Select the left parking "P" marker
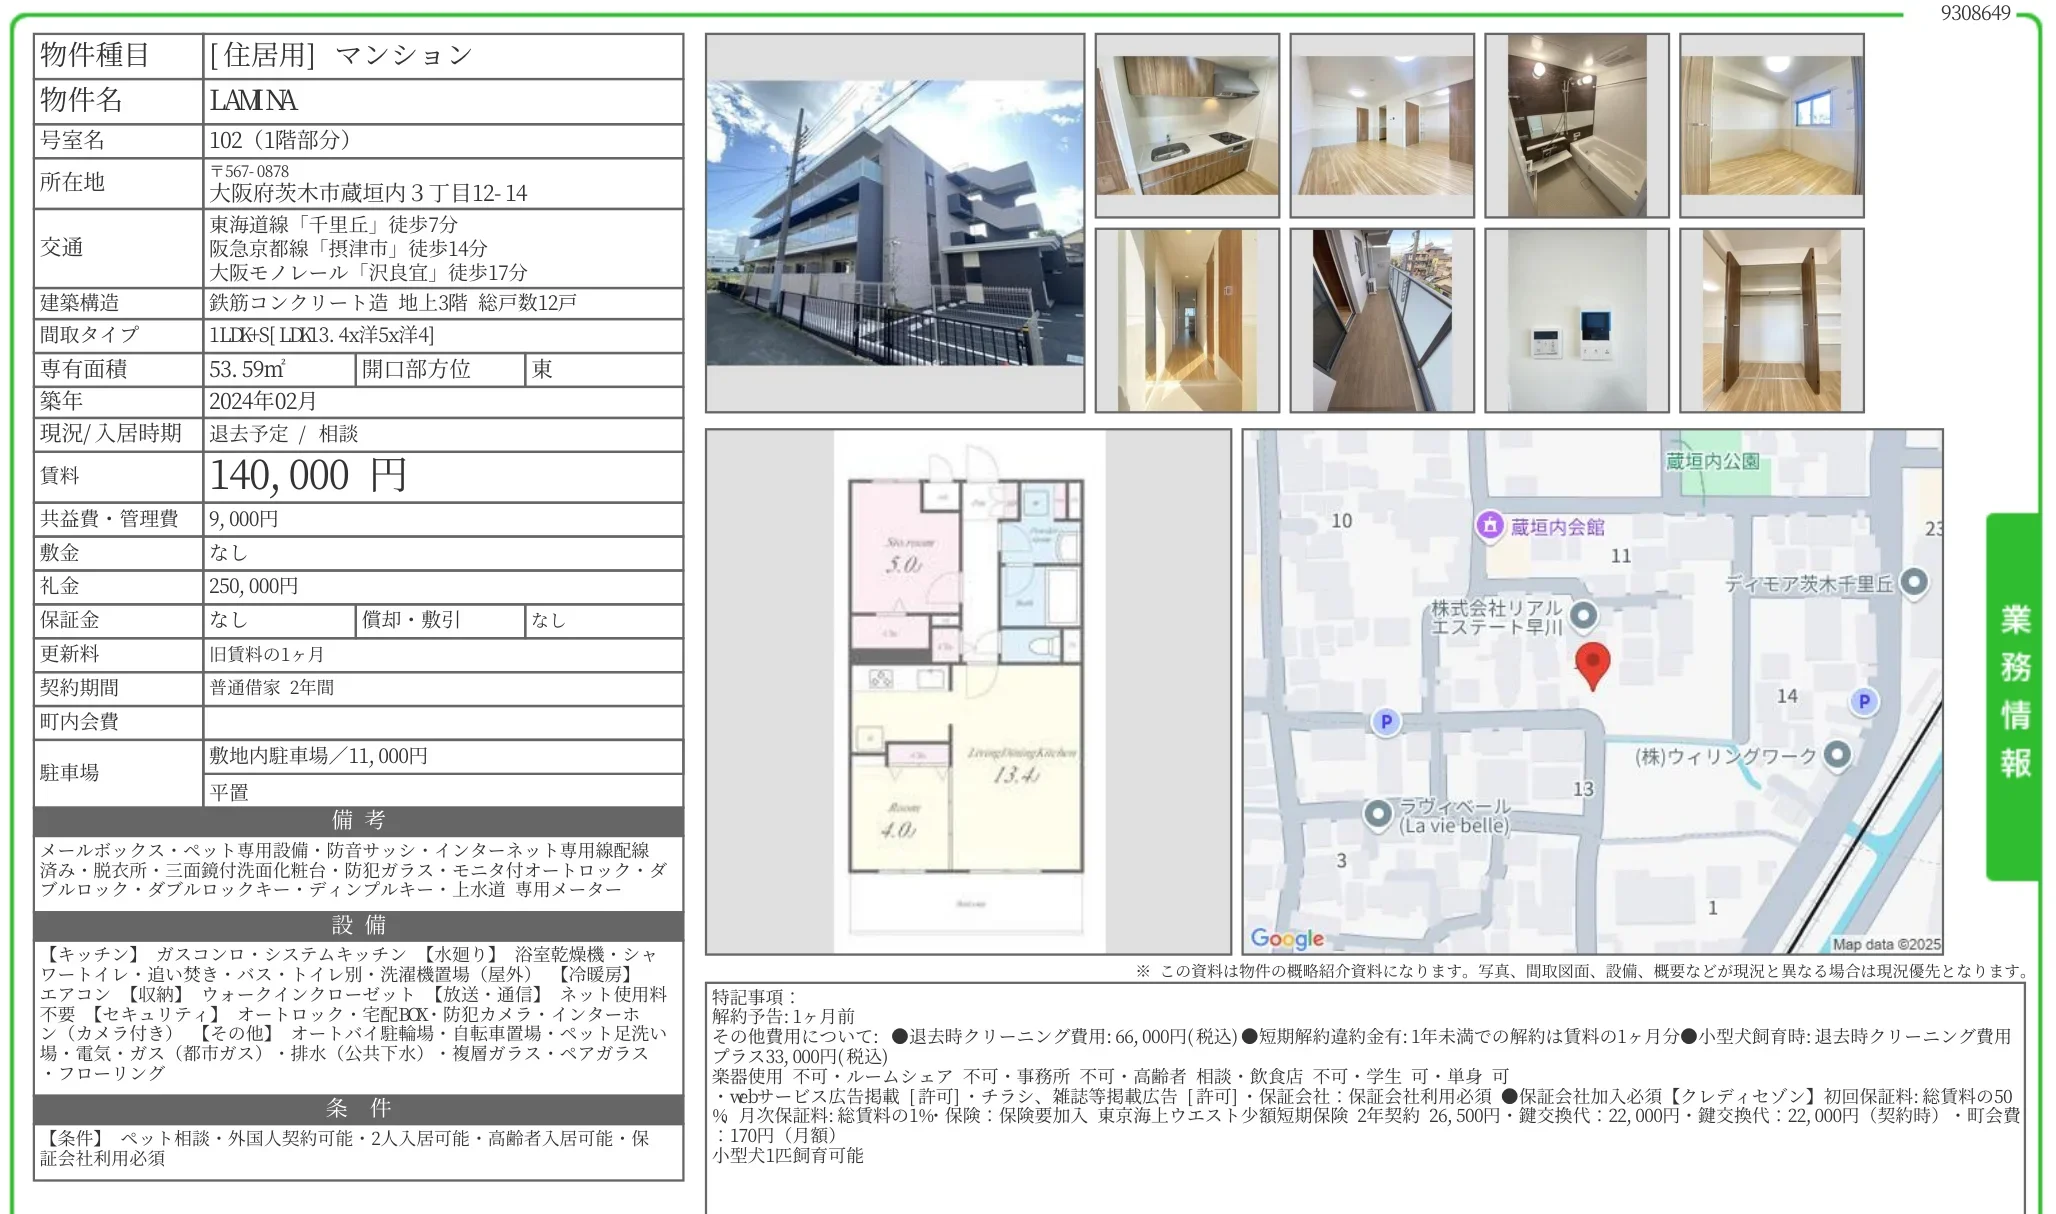This screenshot has width=2056, height=1214. click(x=1388, y=722)
